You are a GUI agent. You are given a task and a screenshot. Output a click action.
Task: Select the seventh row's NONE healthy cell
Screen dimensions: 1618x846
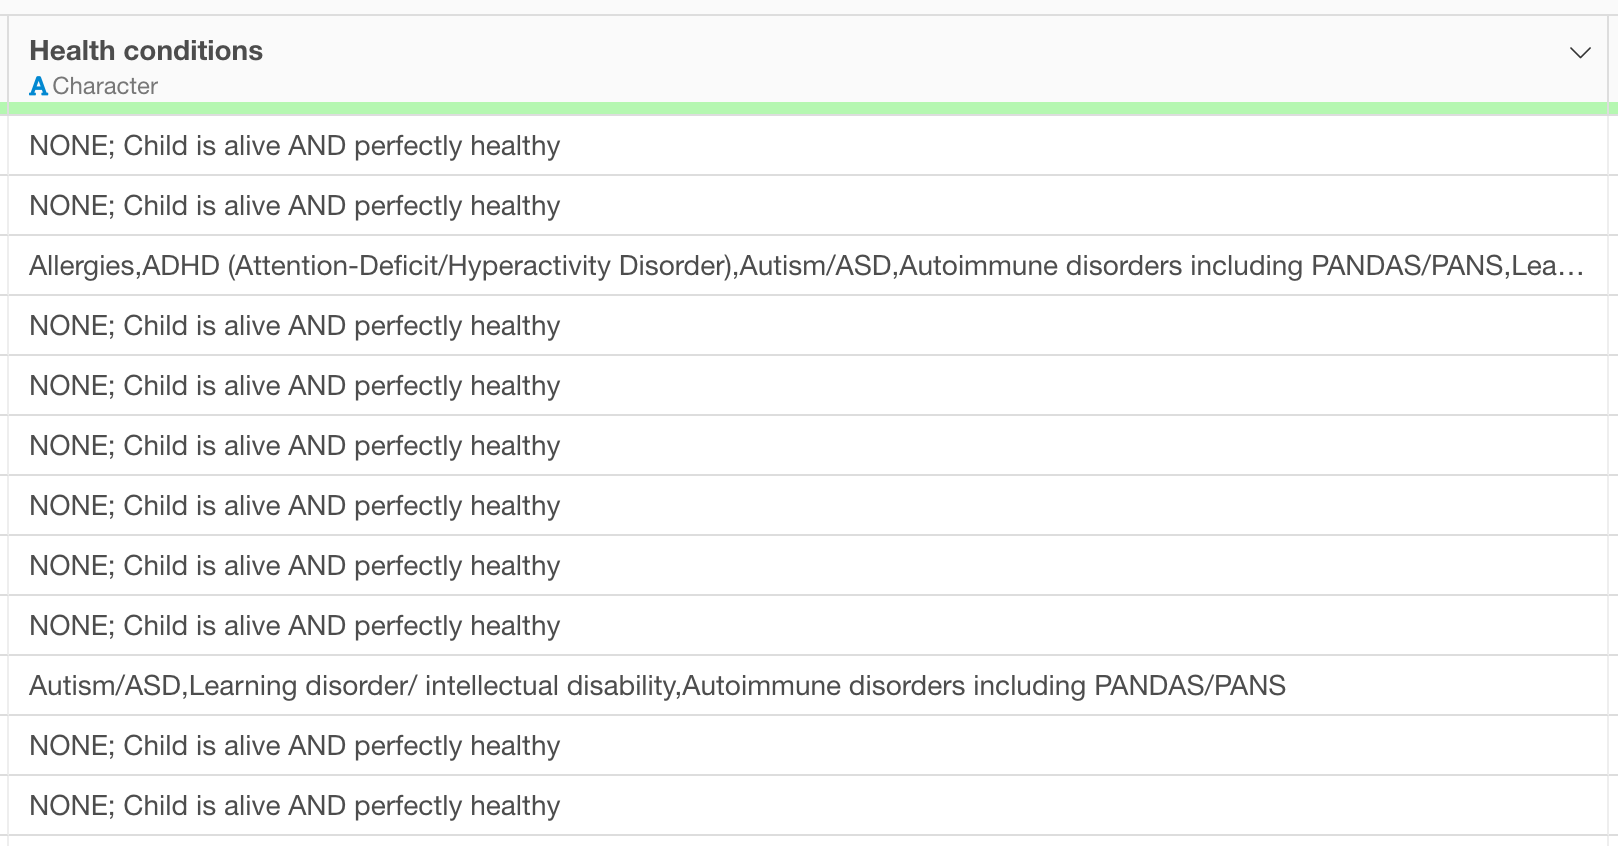[x=807, y=506]
